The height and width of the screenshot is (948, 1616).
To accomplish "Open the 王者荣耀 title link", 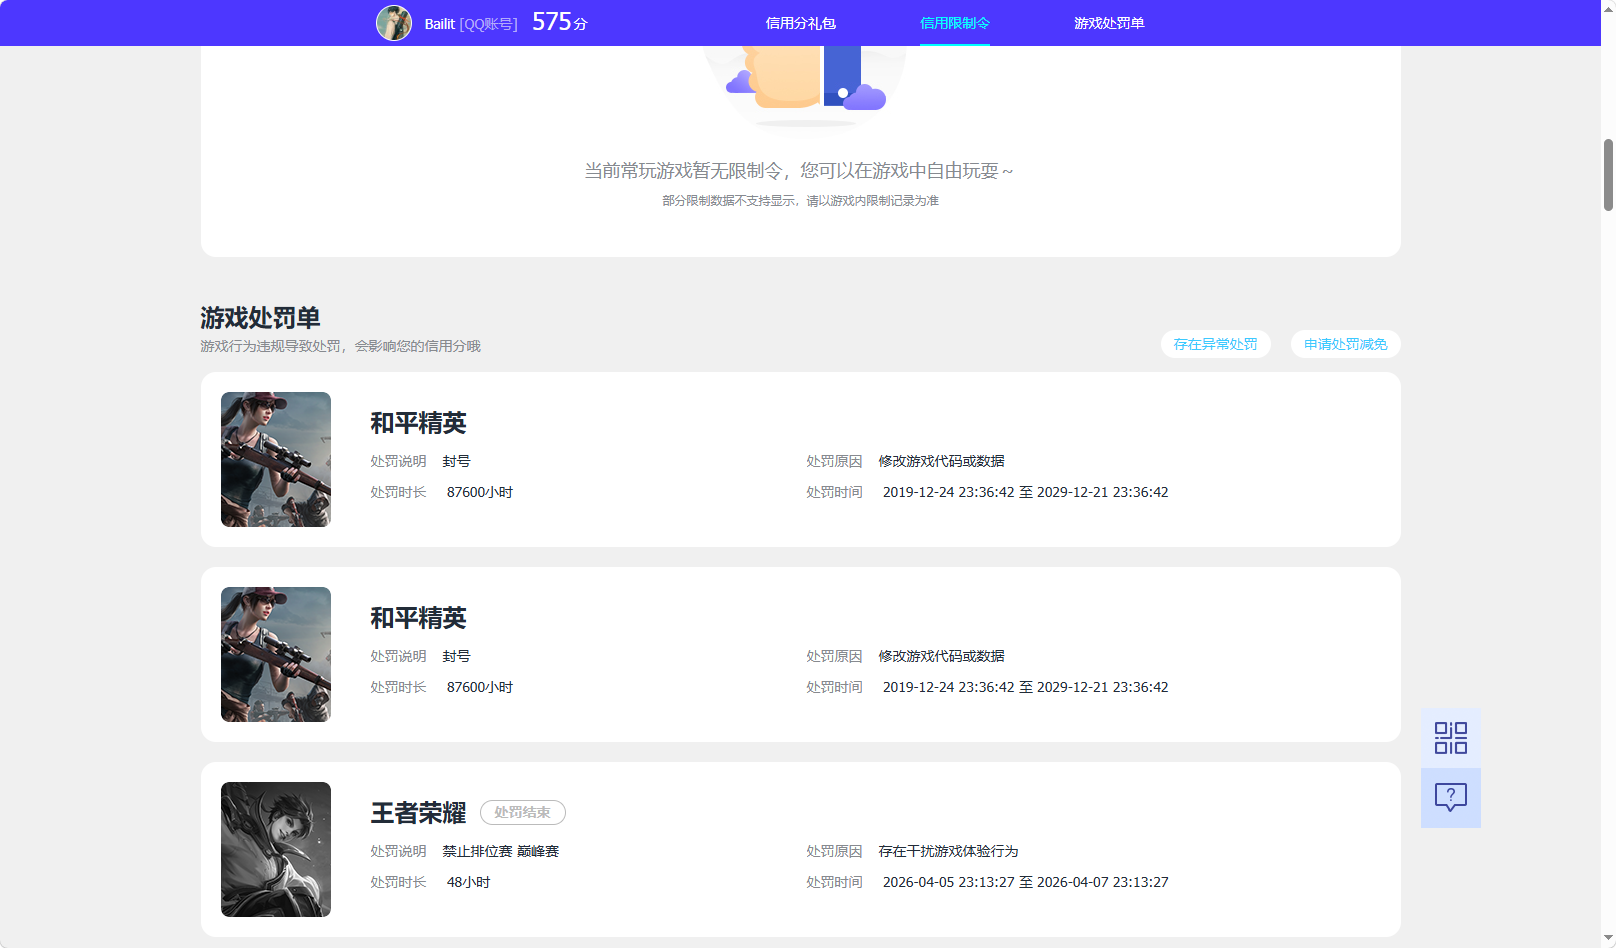I will coord(420,813).
